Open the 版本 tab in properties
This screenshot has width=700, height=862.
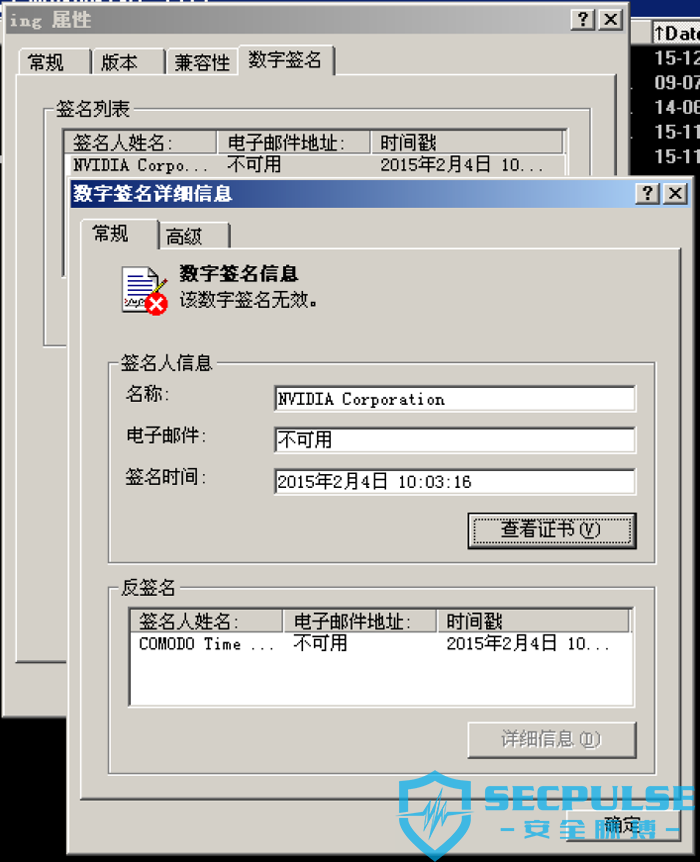click(x=128, y=62)
